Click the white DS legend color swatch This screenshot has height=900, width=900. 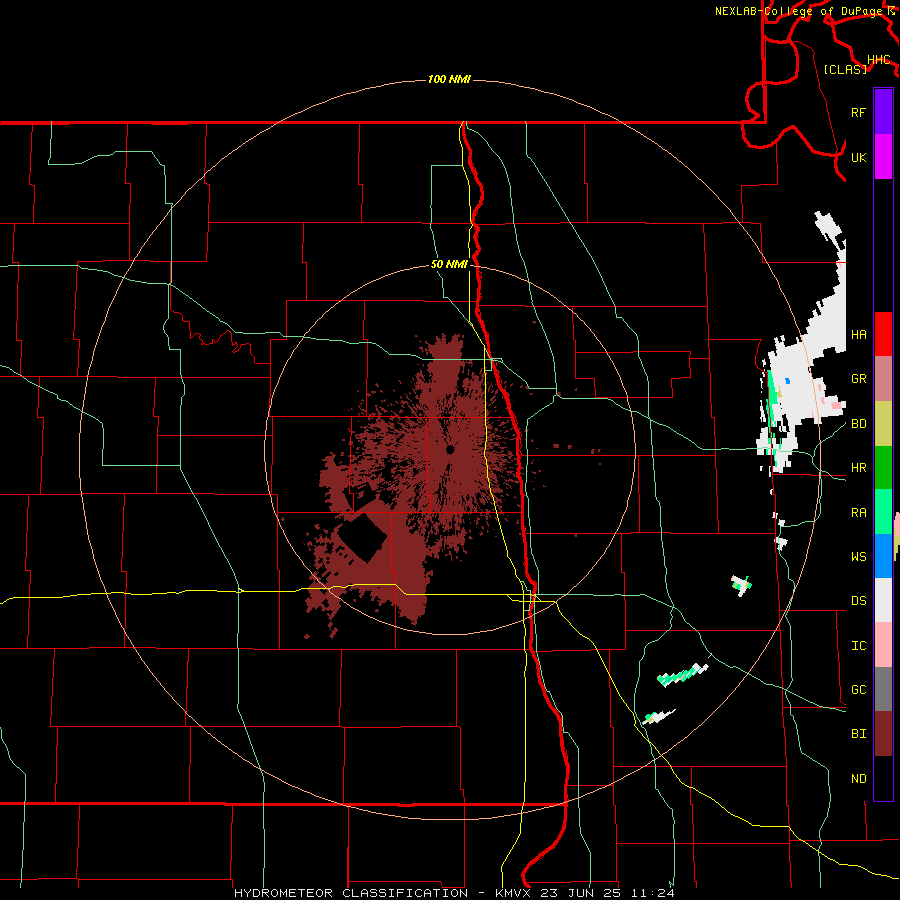click(883, 600)
